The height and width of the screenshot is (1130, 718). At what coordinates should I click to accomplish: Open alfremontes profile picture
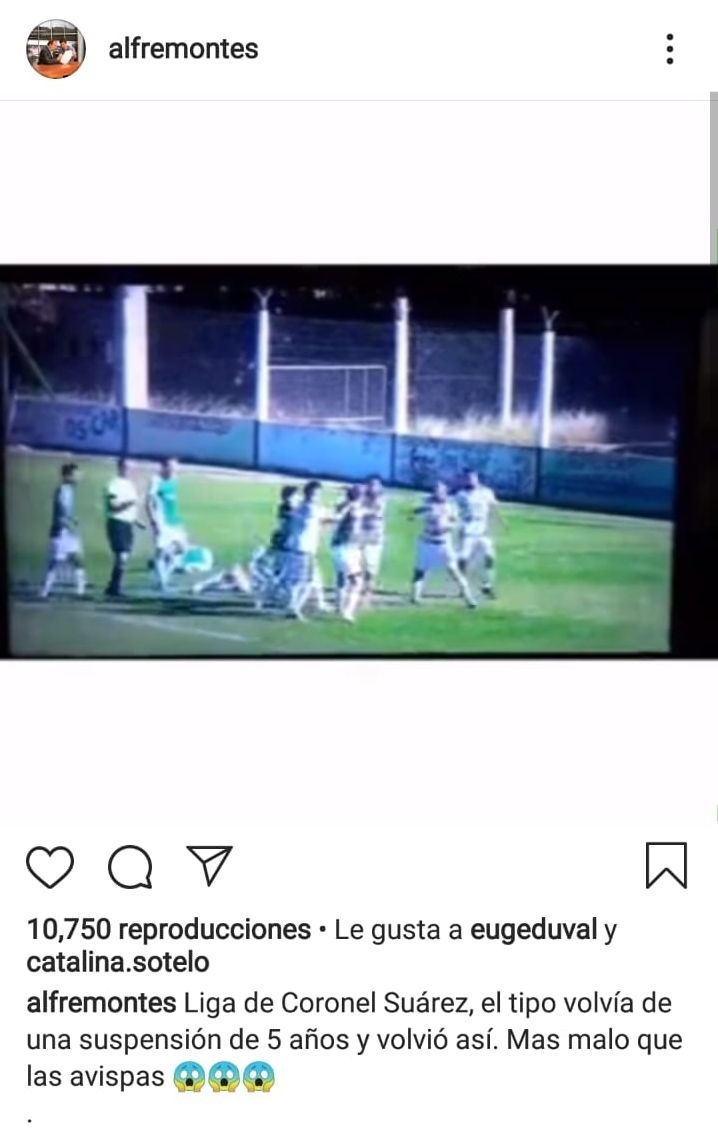[56, 49]
